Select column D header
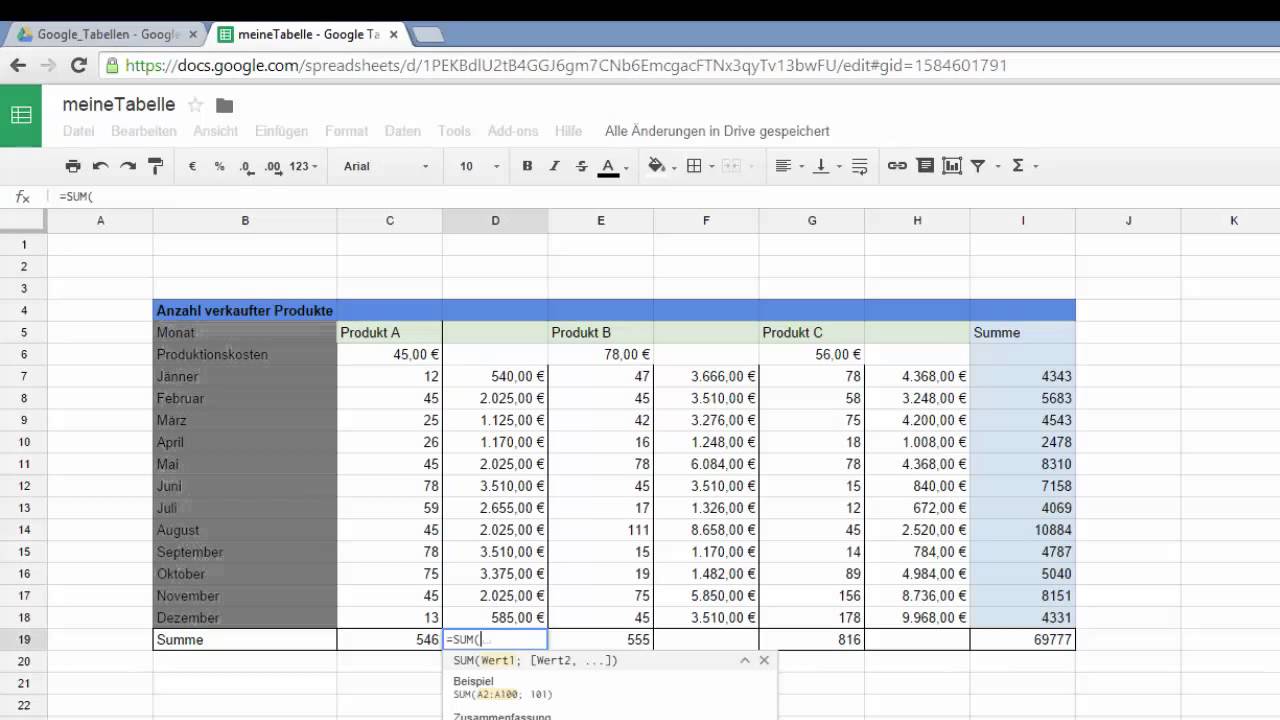The width and height of the screenshot is (1280, 720). click(495, 221)
